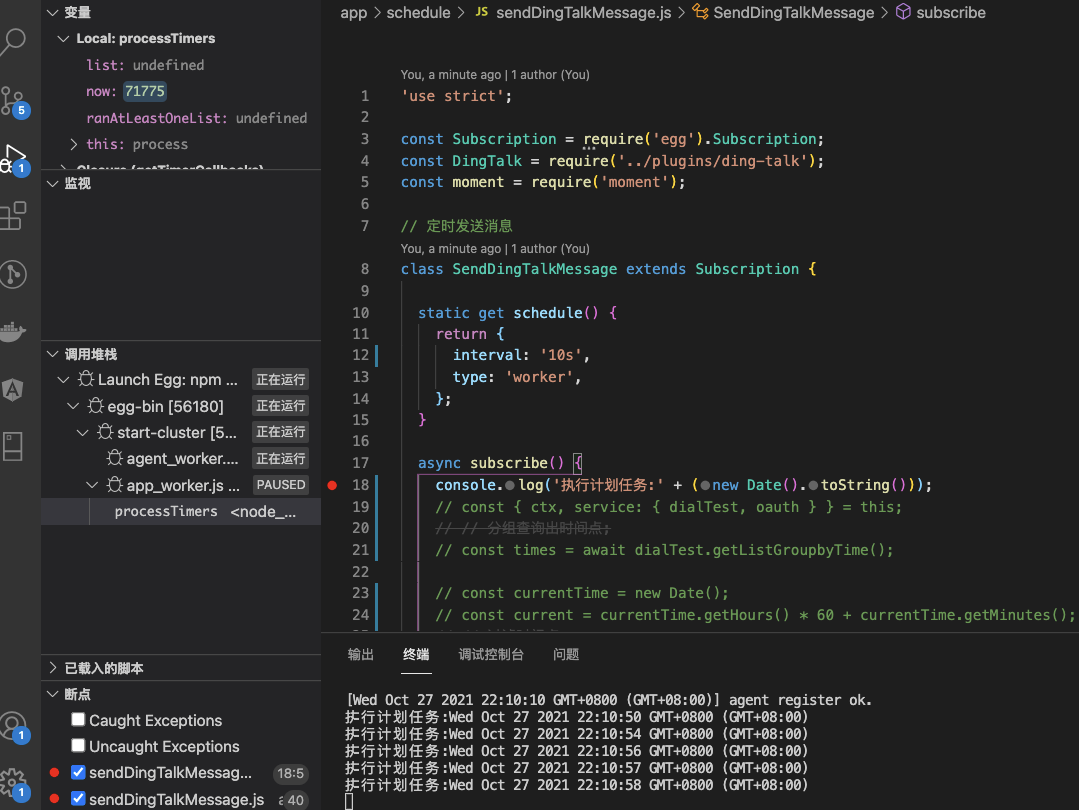Open the Extensions view icon

point(13,216)
